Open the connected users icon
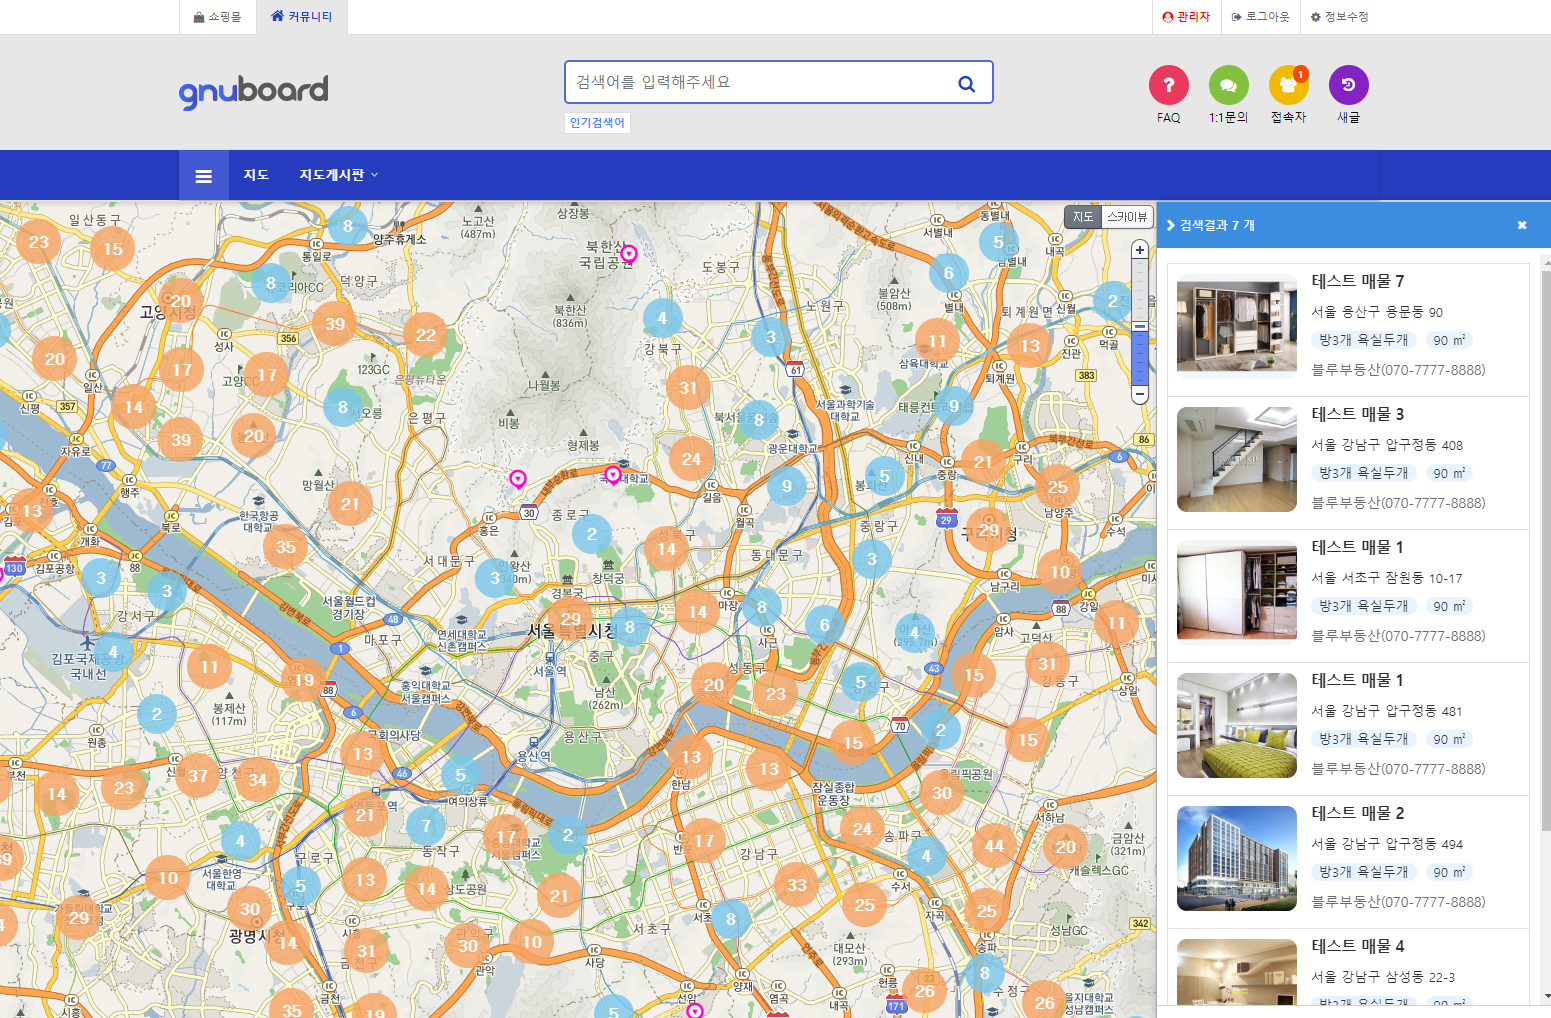 point(1288,86)
